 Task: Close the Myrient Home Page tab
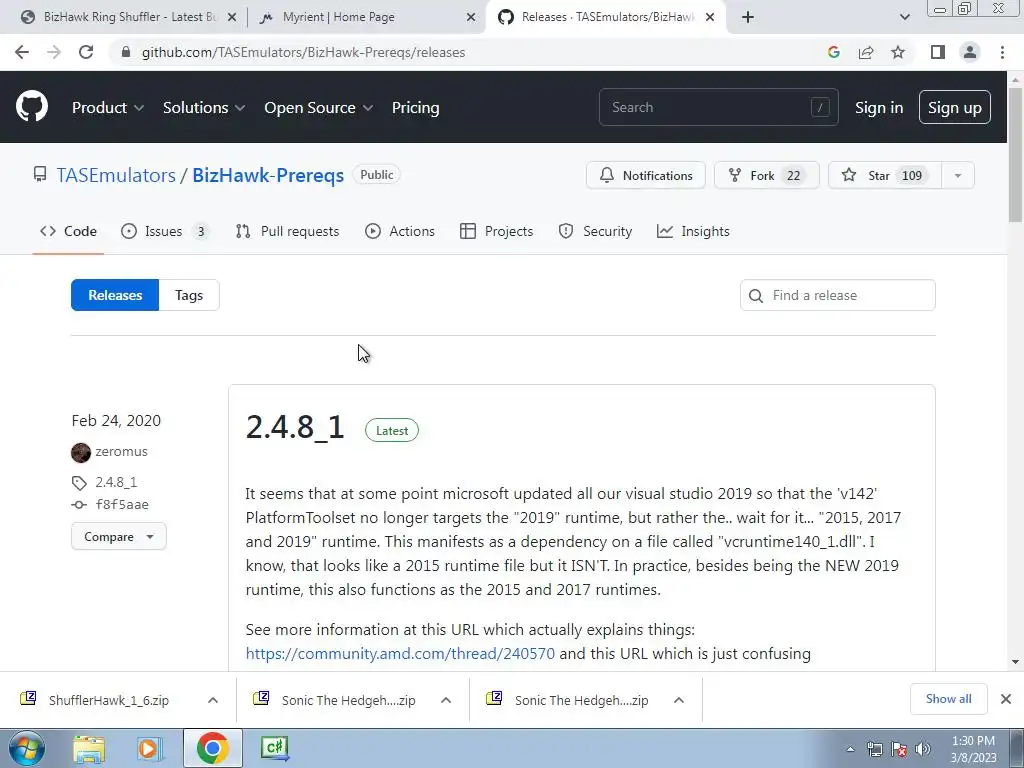tap(471, 17)
